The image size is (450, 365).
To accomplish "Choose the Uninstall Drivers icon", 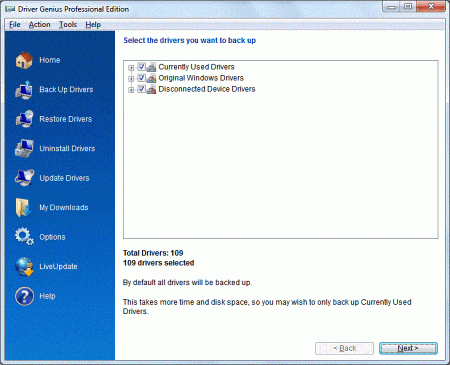I will 24,148.
